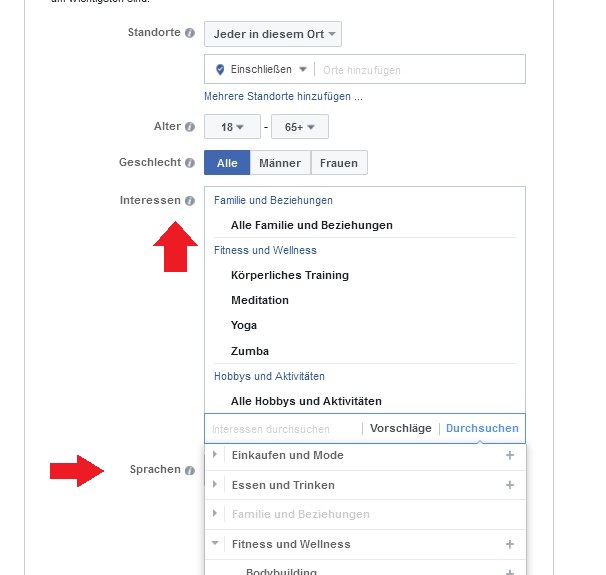Open the maximum age 65+ dropdown
Screen dimensions: 606x575
click(299, 127)
